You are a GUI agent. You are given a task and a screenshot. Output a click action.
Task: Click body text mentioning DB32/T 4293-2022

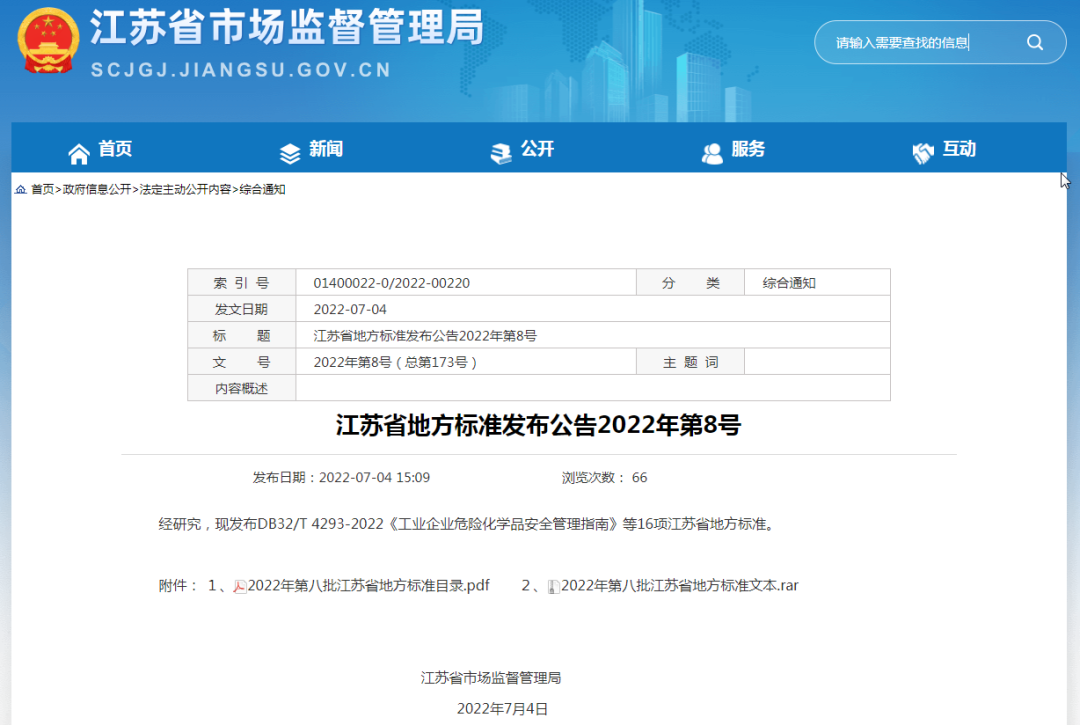[x=468, y=524]
